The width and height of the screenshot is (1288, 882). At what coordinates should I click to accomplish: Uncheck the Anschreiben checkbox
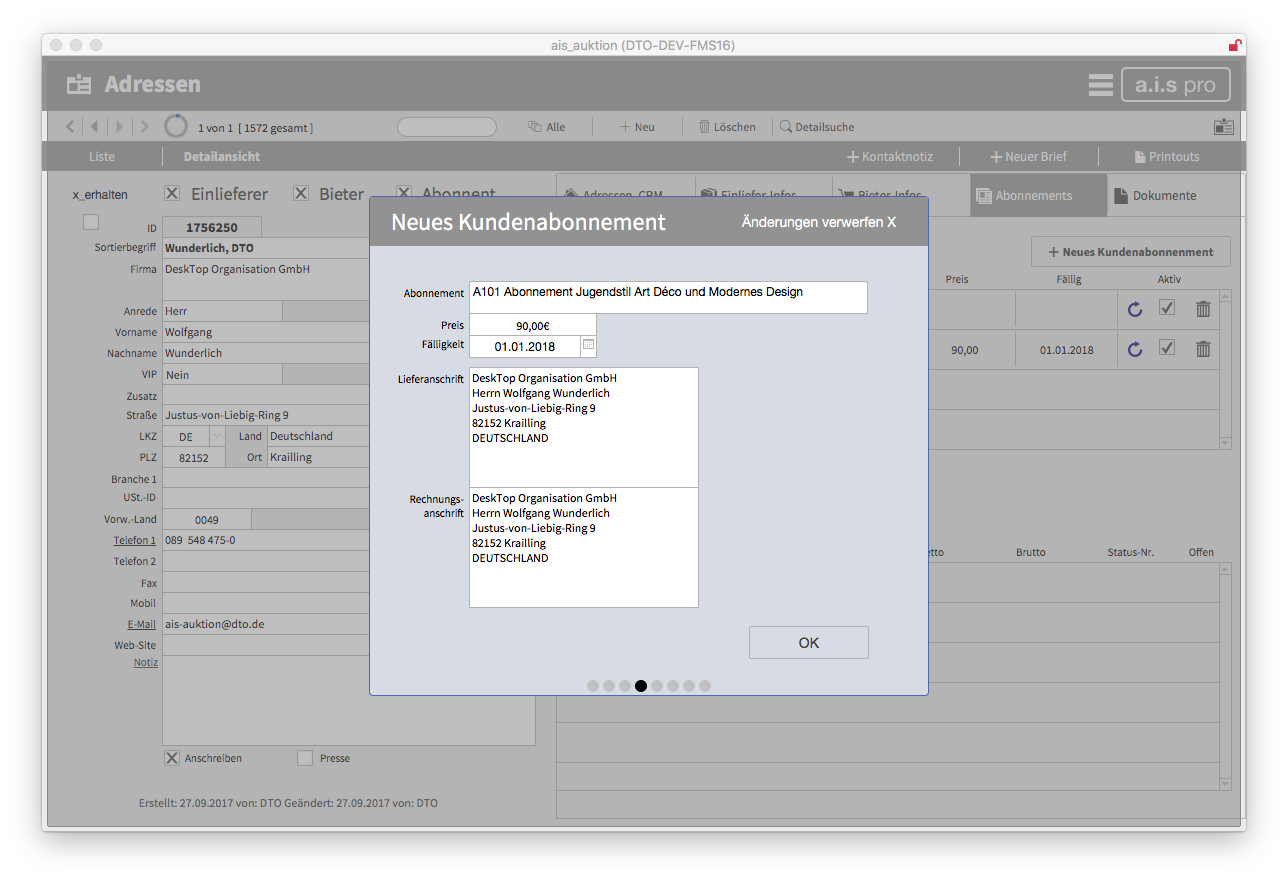(x=172, y=758)
